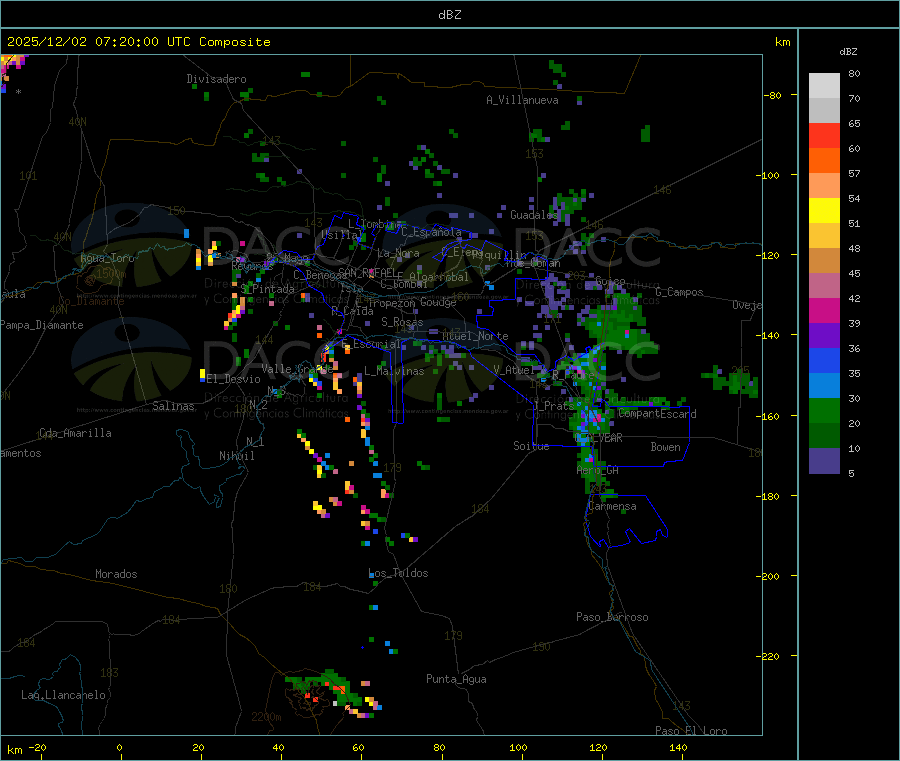Image resolution: width=900 pixels, height=761 pixels.
Task: Click the Atuel_Norte map label
Action: click(475, 336)
